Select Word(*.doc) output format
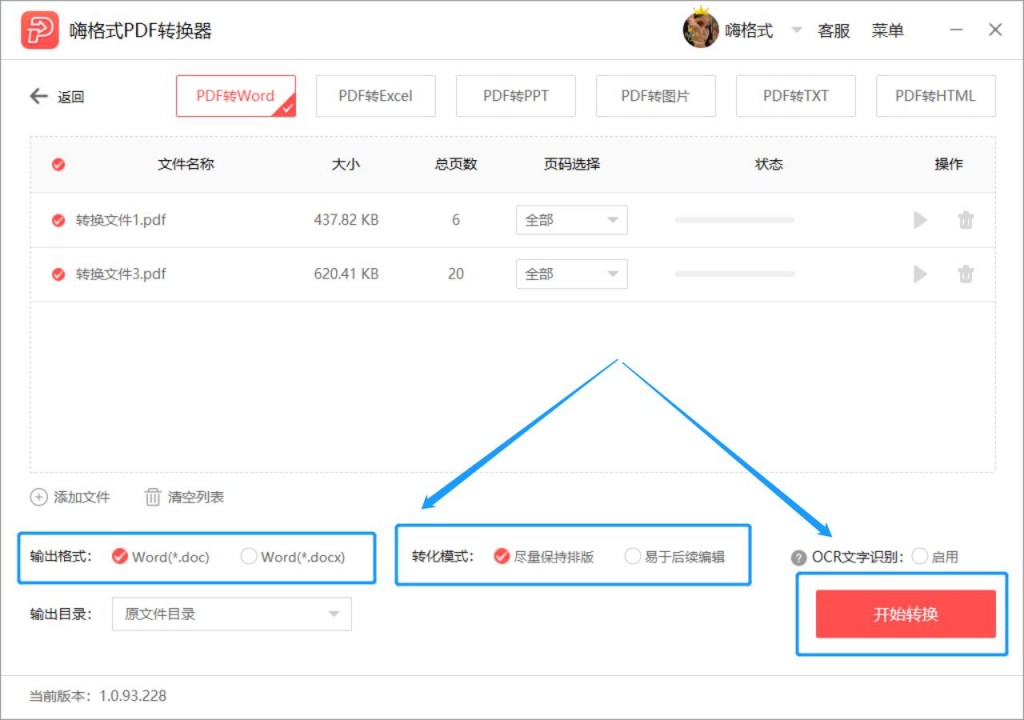The height and width of the screenshot is (720, 1024). pyautogui.click(x=161, y=557)
